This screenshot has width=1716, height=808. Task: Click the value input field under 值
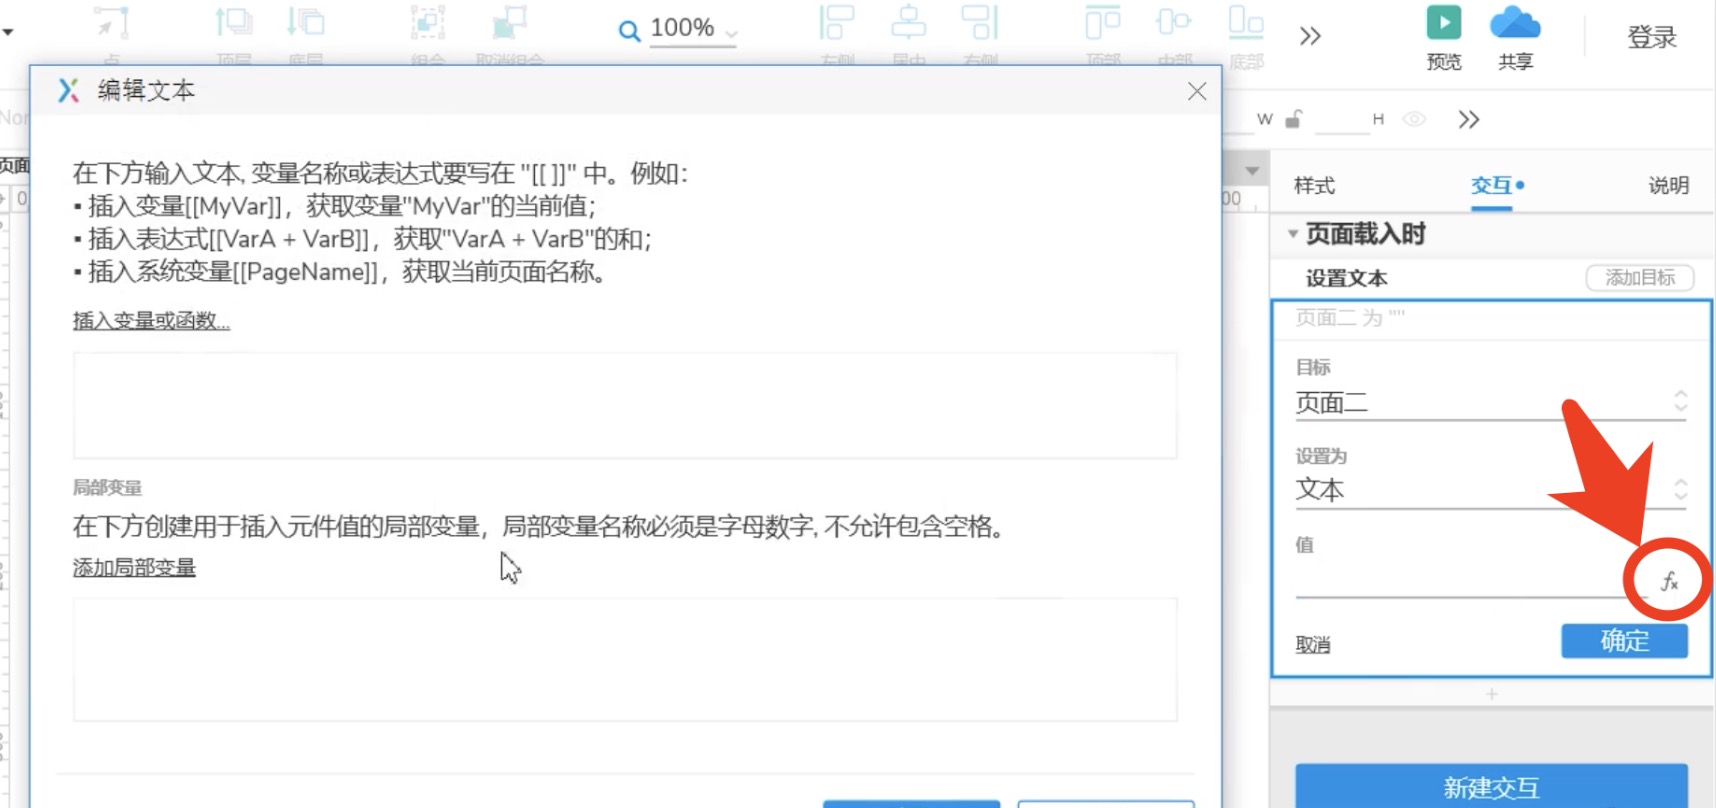(1470, 581)
